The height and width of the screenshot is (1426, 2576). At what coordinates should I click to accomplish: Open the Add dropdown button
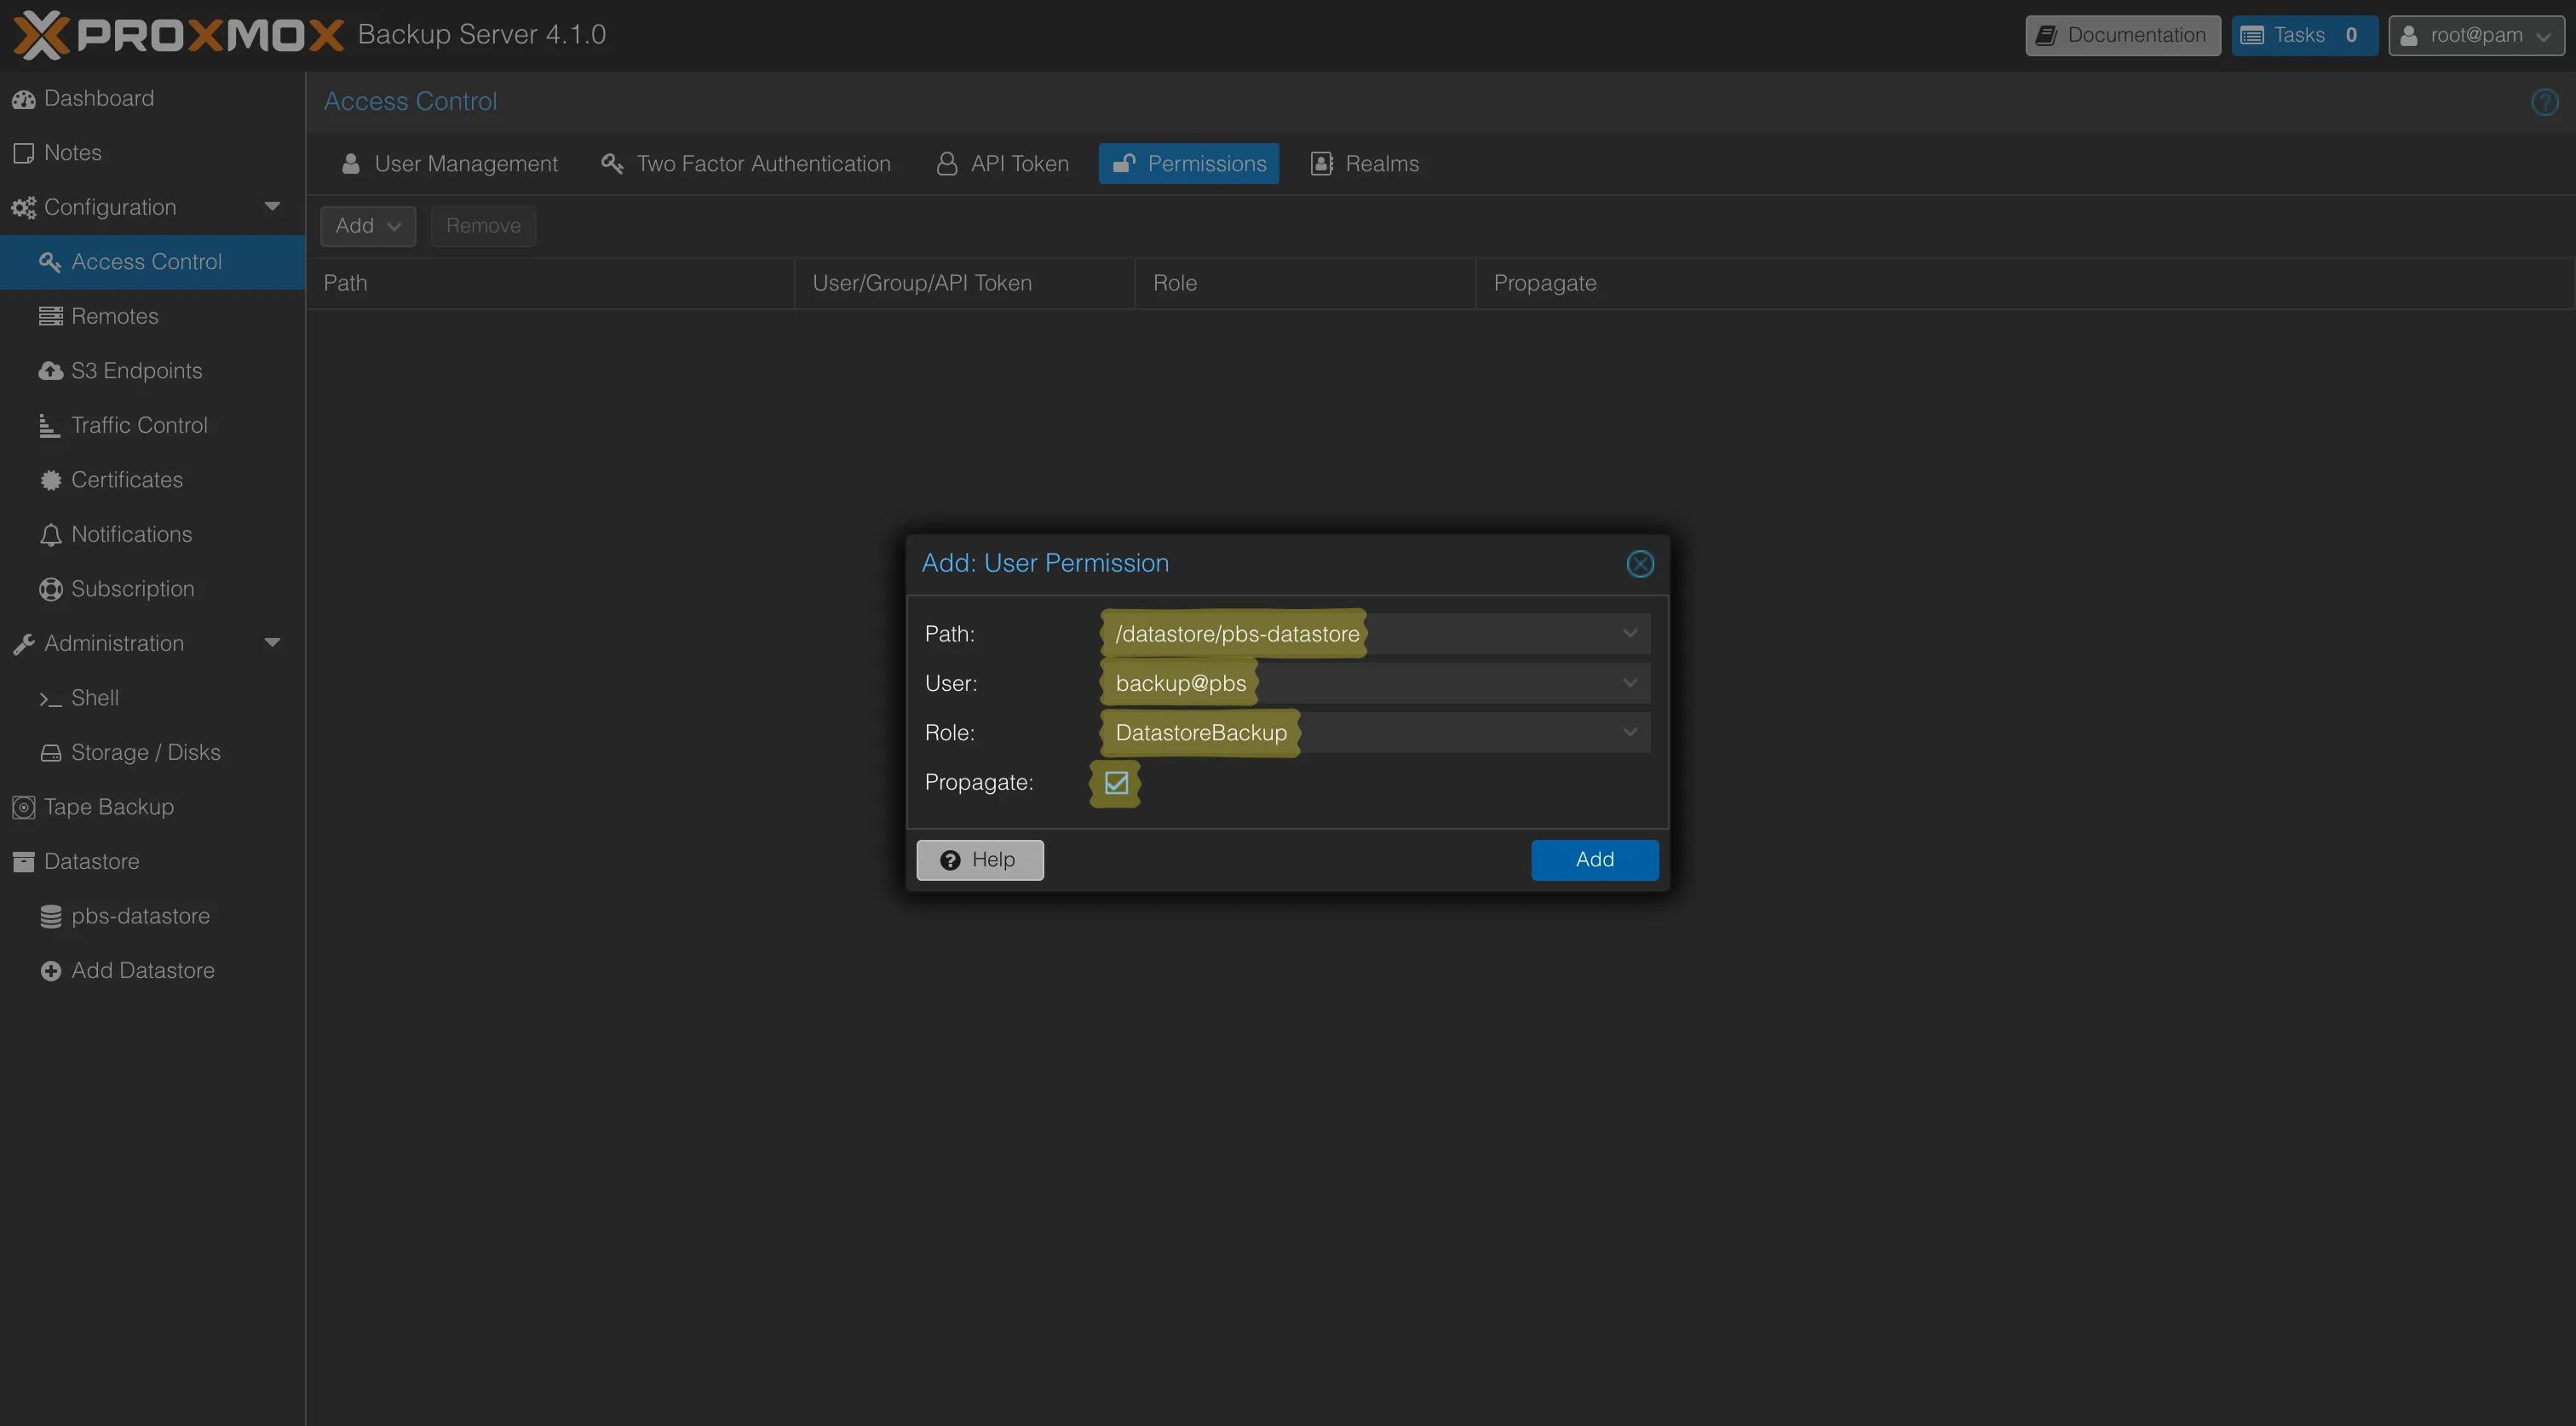(368, 226)
